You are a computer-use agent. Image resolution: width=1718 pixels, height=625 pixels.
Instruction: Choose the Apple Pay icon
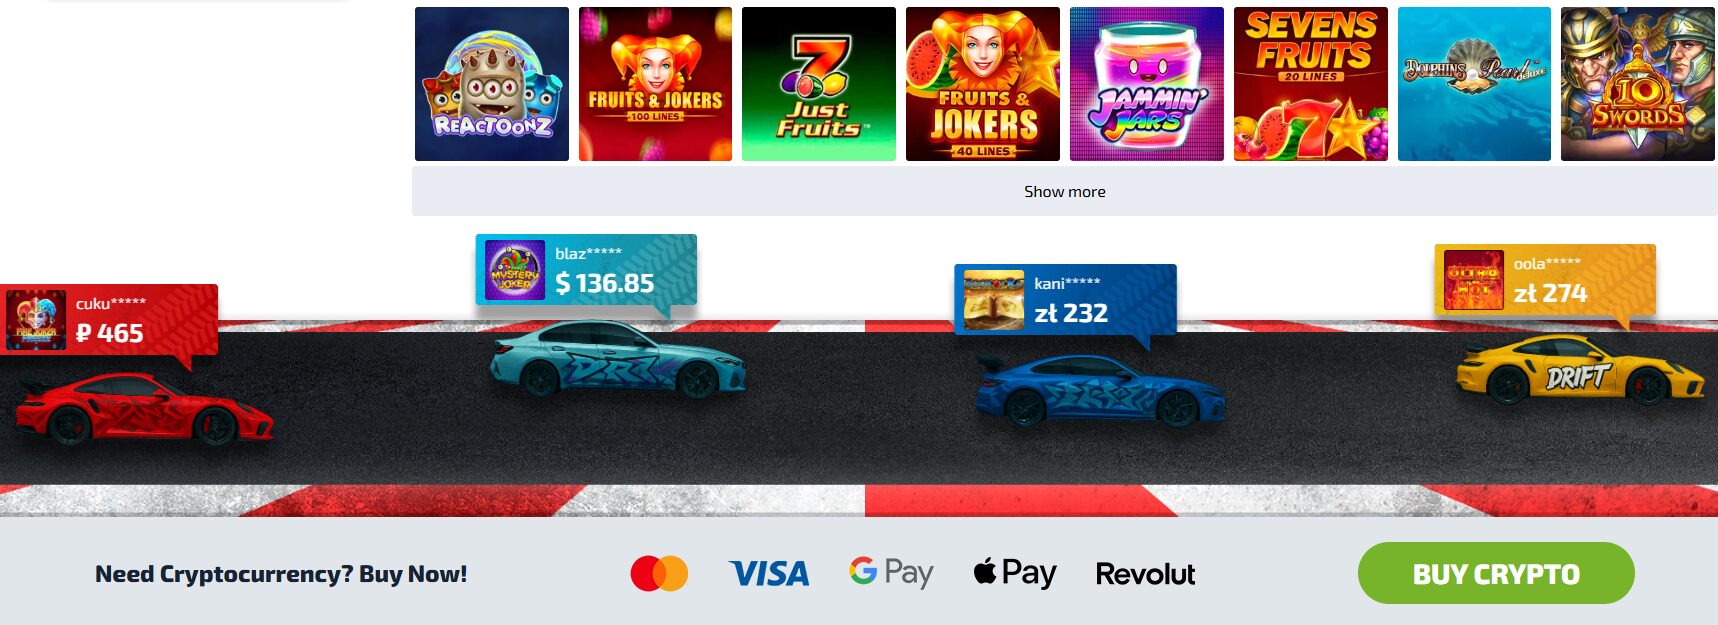pyautogui.click(x=1015, y=573)
